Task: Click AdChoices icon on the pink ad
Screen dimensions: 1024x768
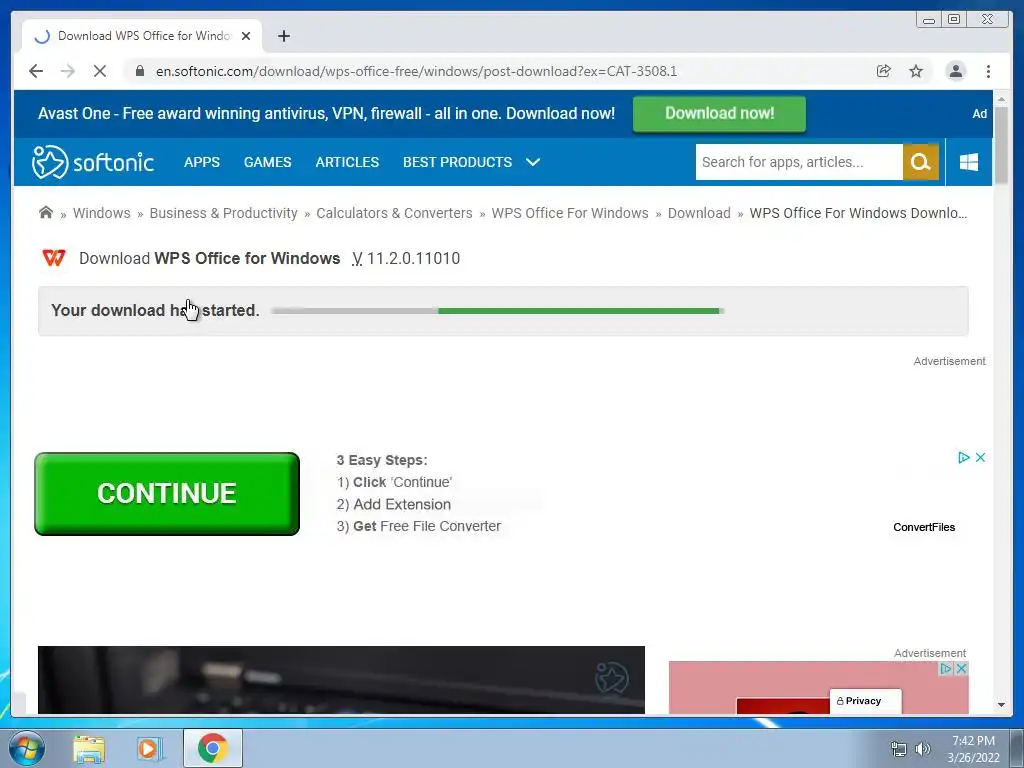Action: (x=946, y=668)
